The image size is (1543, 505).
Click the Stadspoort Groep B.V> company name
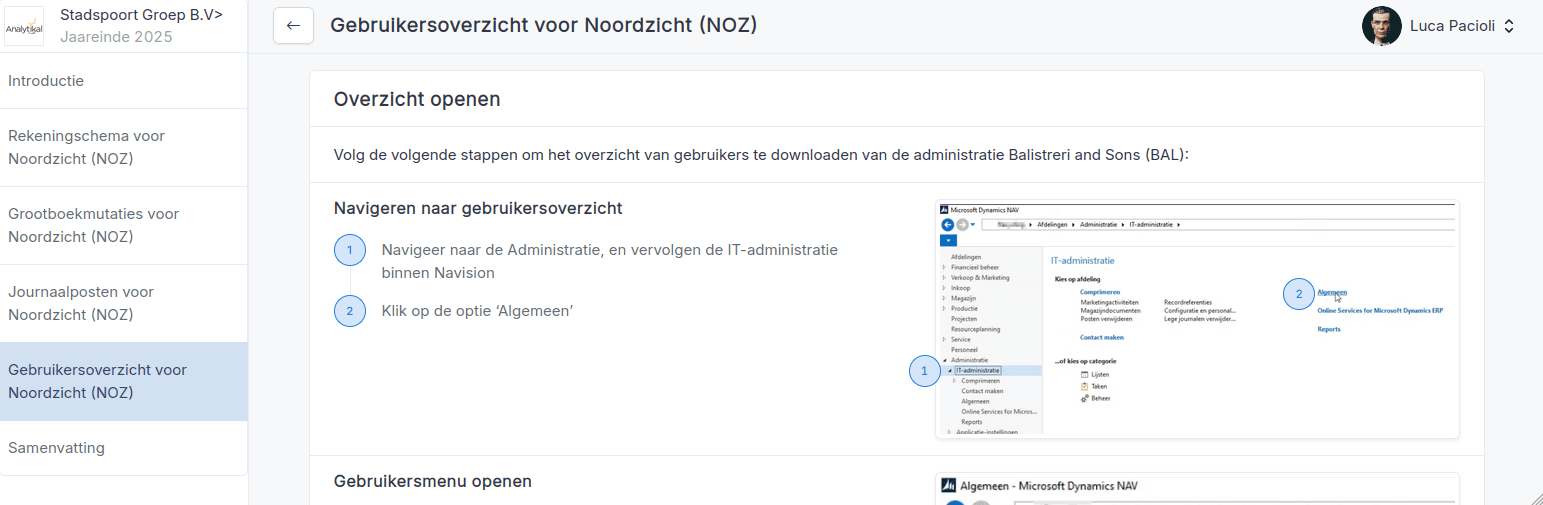point(142,15)
